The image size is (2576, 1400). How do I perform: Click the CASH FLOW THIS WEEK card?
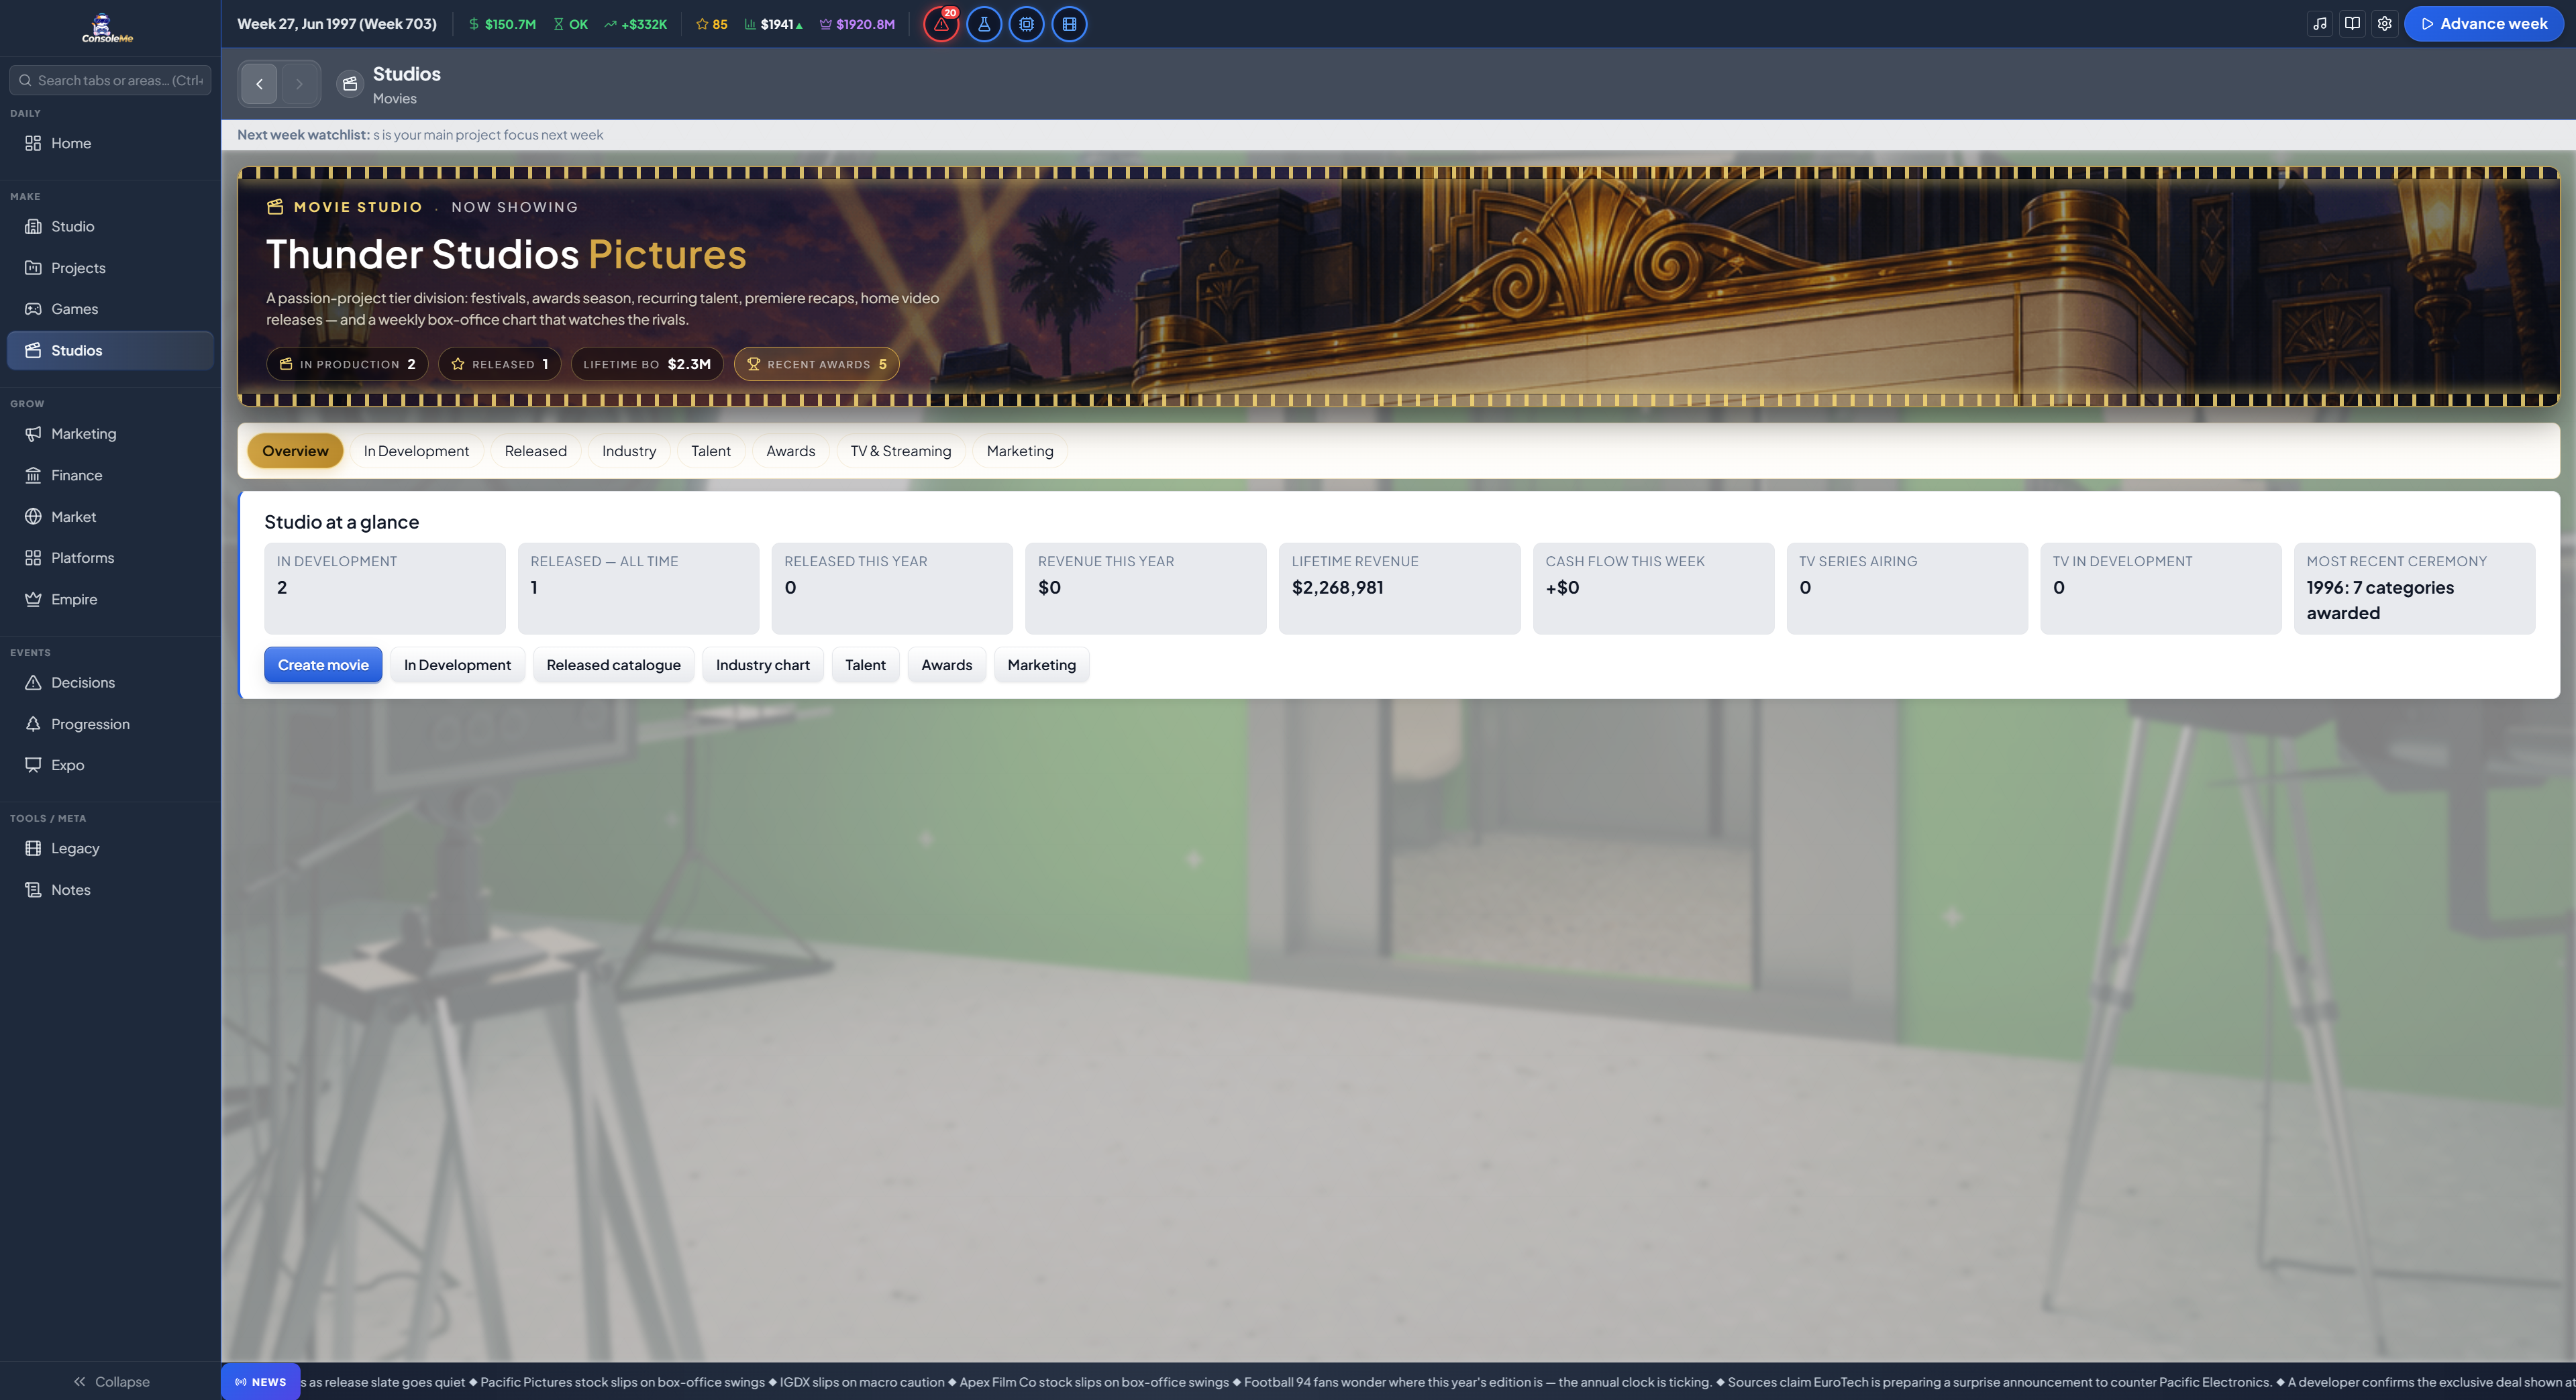coord(1653,588)
